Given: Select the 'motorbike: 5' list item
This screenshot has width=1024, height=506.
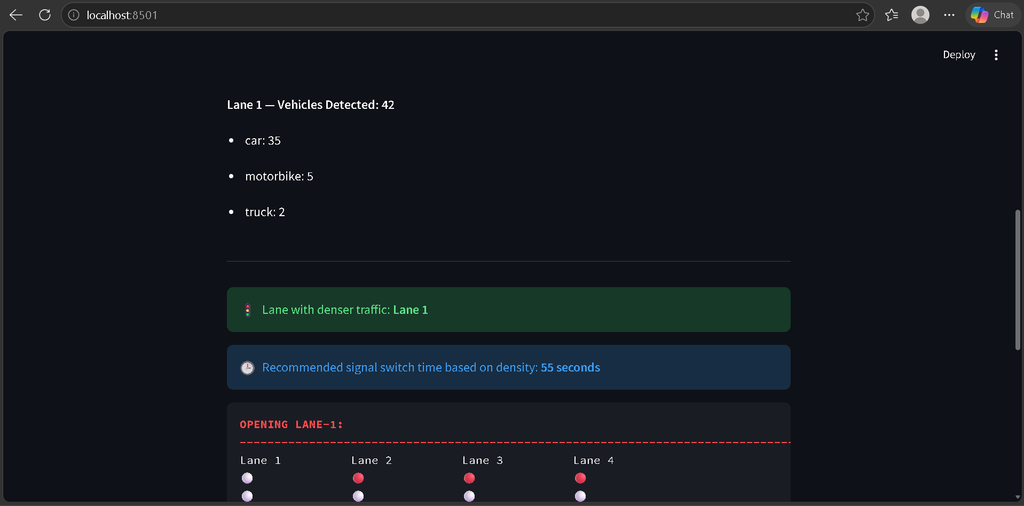Looking at the screenshot, I should (279, 176).
